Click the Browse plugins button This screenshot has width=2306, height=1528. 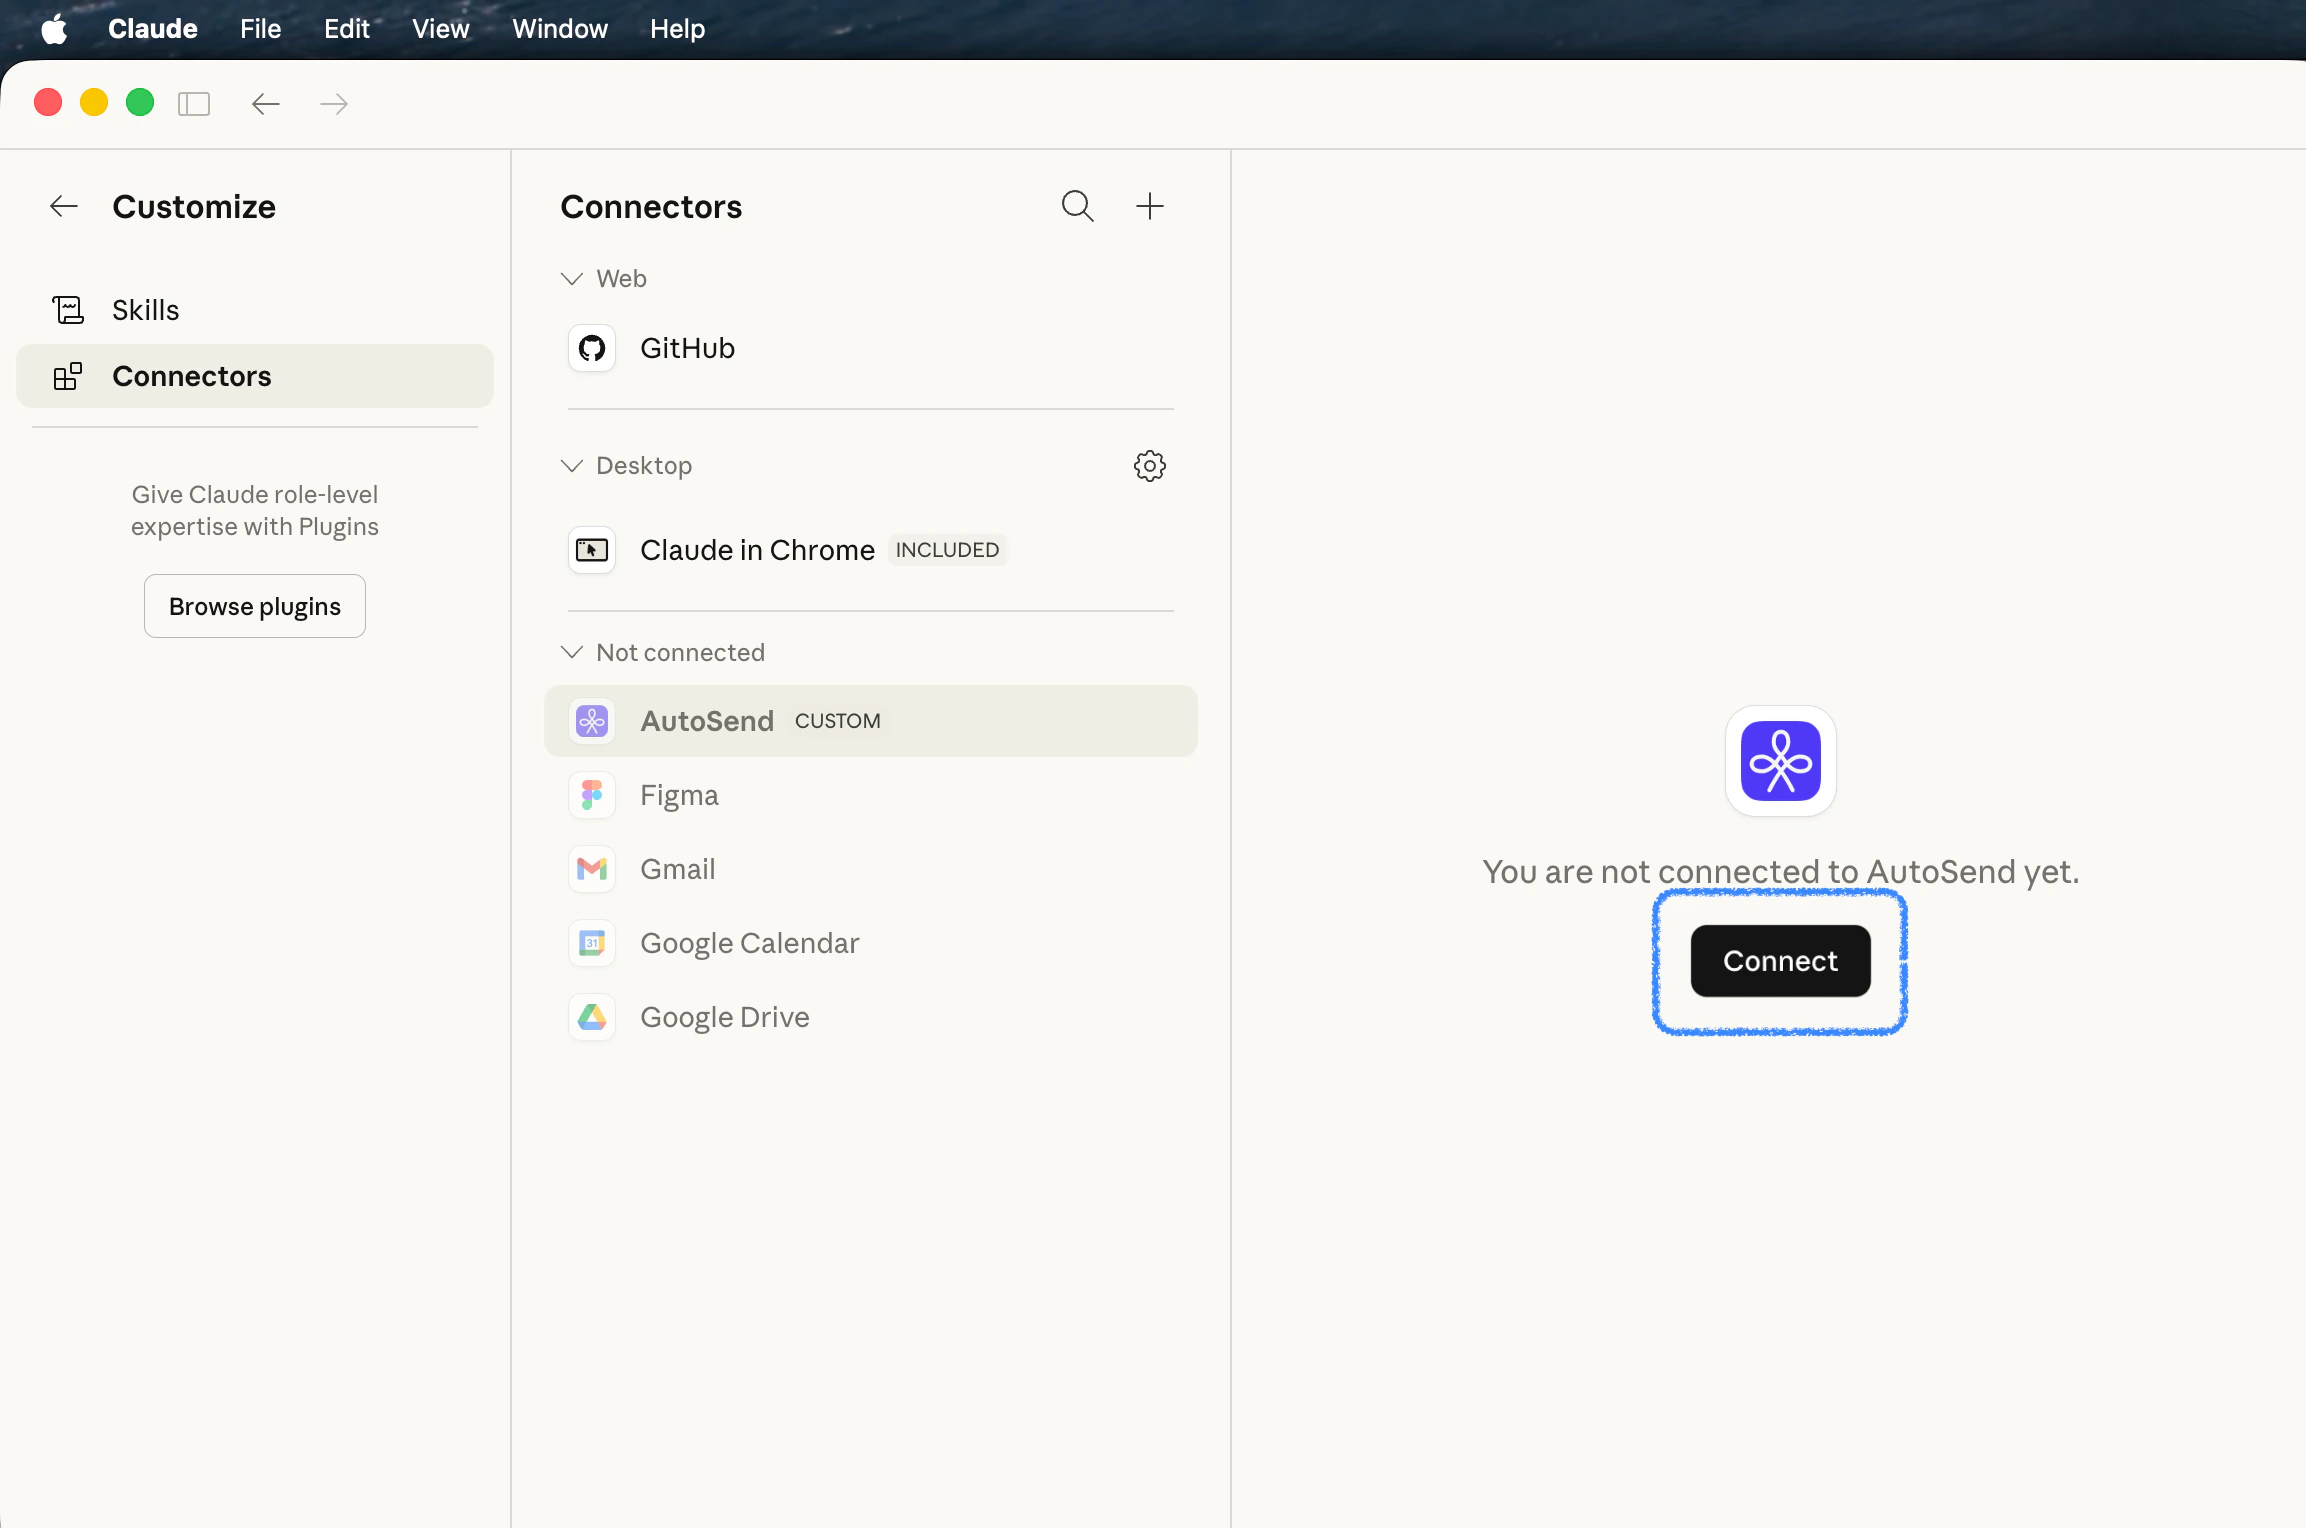255,607
